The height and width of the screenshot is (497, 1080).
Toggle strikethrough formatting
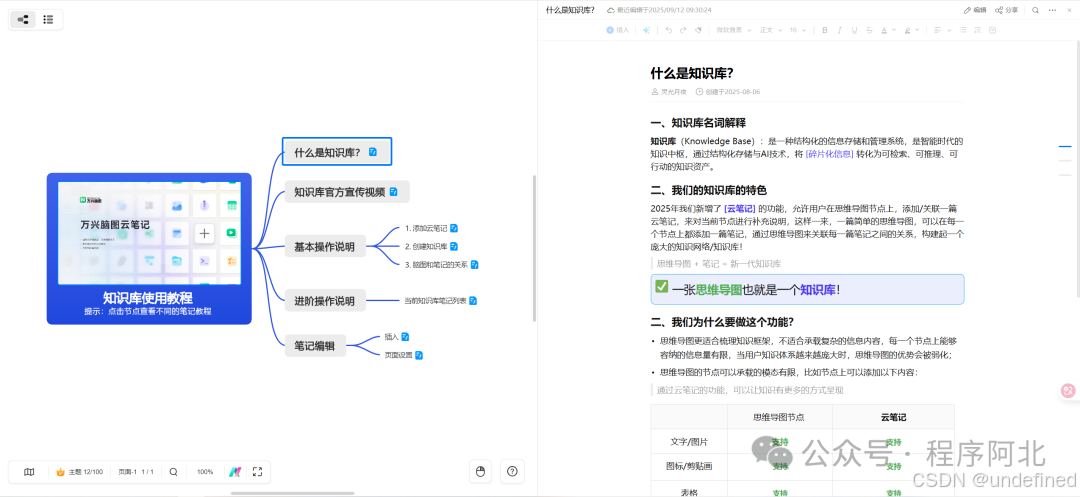click(870, 30)
